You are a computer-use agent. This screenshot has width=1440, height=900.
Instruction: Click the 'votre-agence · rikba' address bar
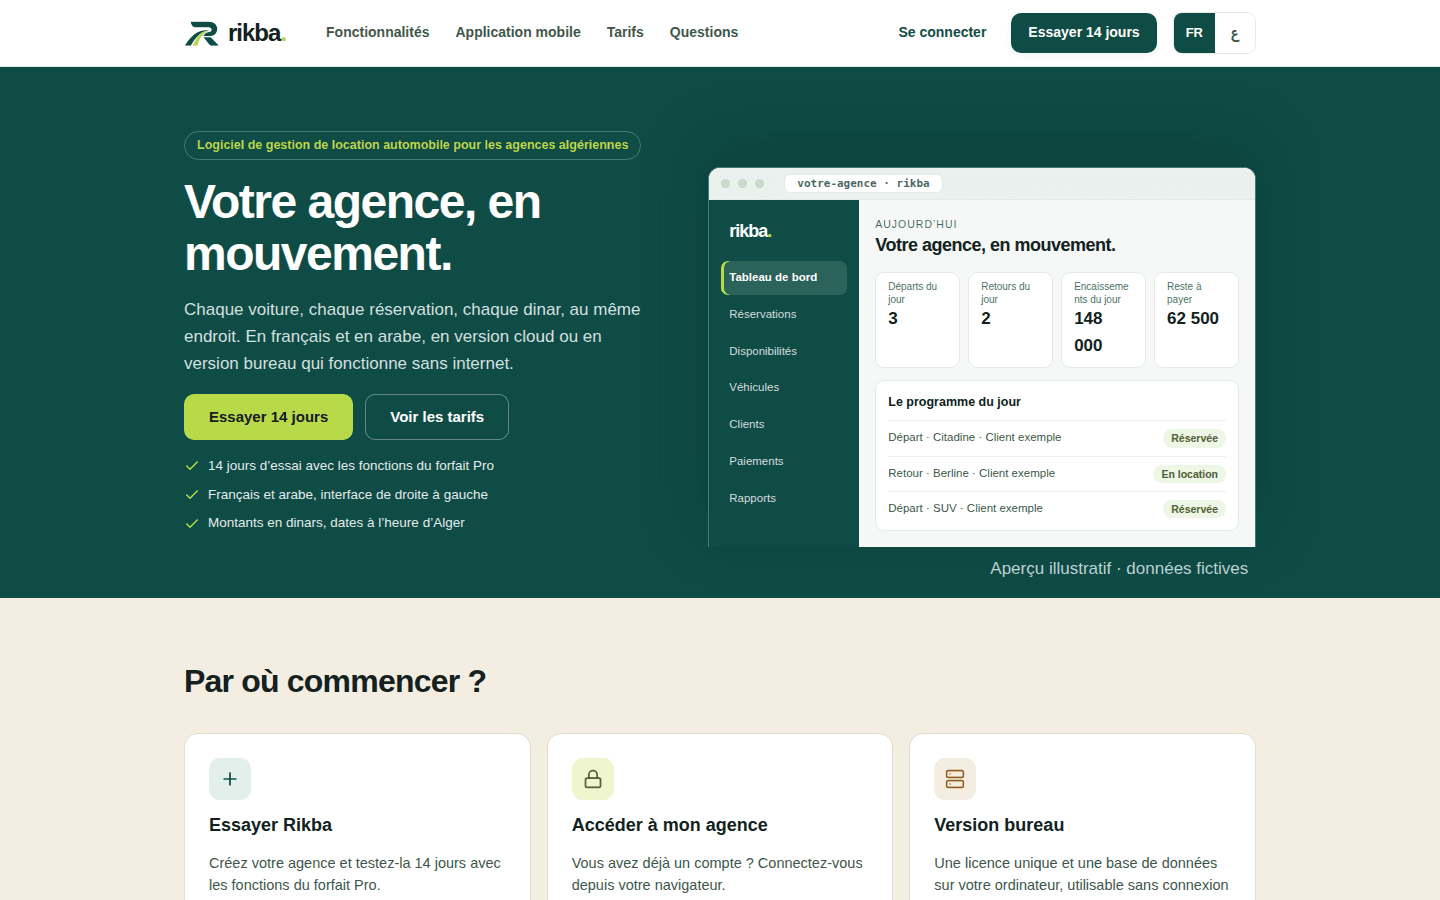click(864, 183)
